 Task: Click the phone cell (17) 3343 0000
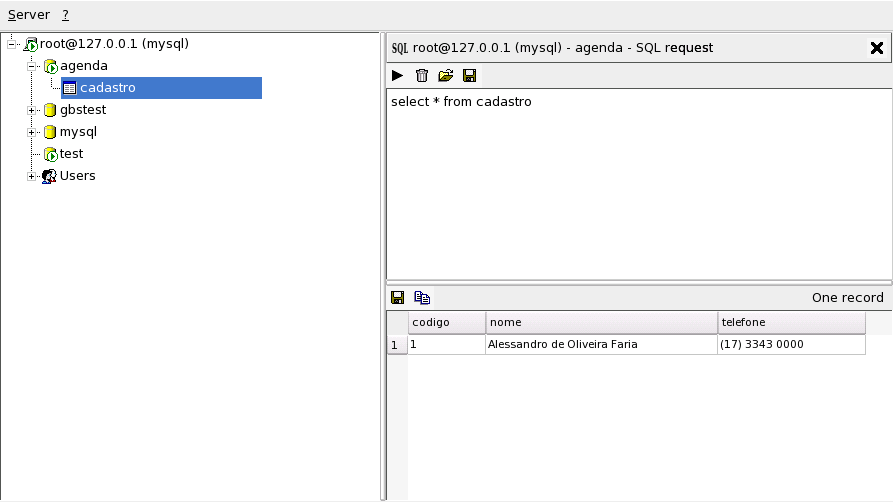pos(792,344)
